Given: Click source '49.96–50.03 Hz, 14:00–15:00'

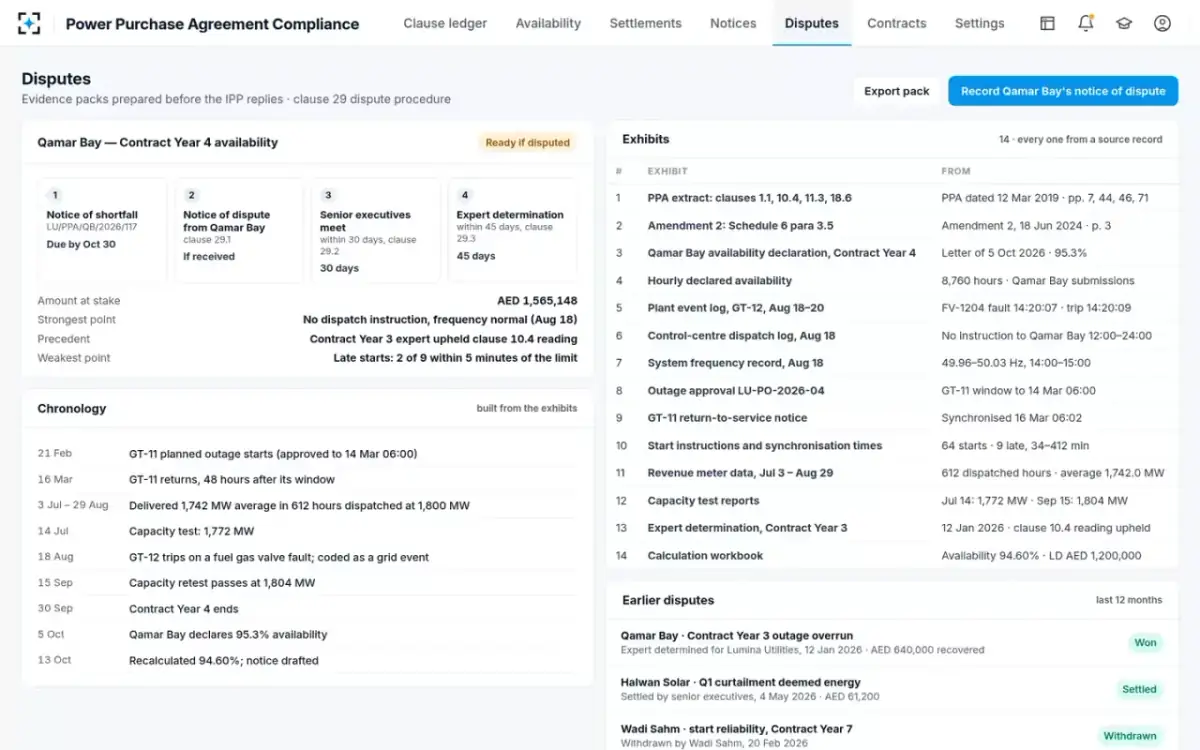Looking at the screenshot, I should (1016, 363).
